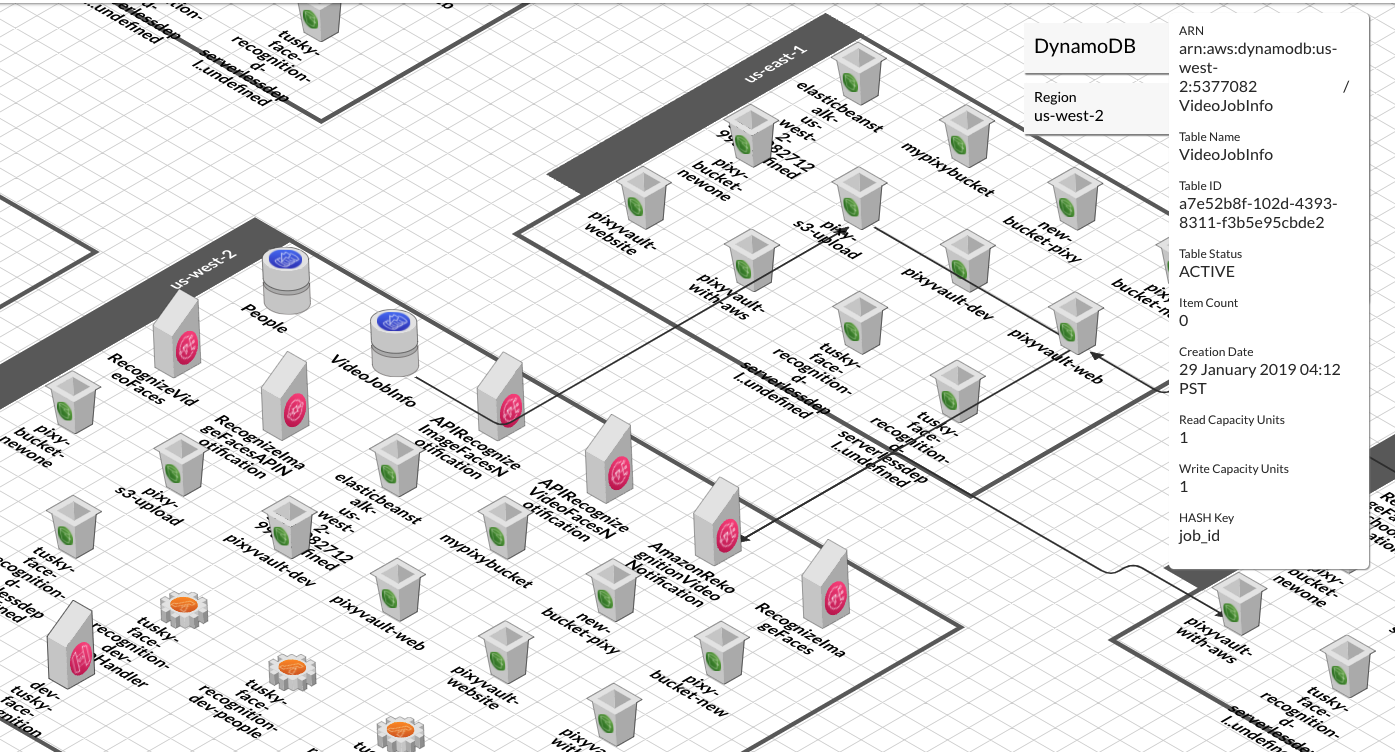Select dev-tusky-face-recognition Lambda icon

[x=71, y=646]
